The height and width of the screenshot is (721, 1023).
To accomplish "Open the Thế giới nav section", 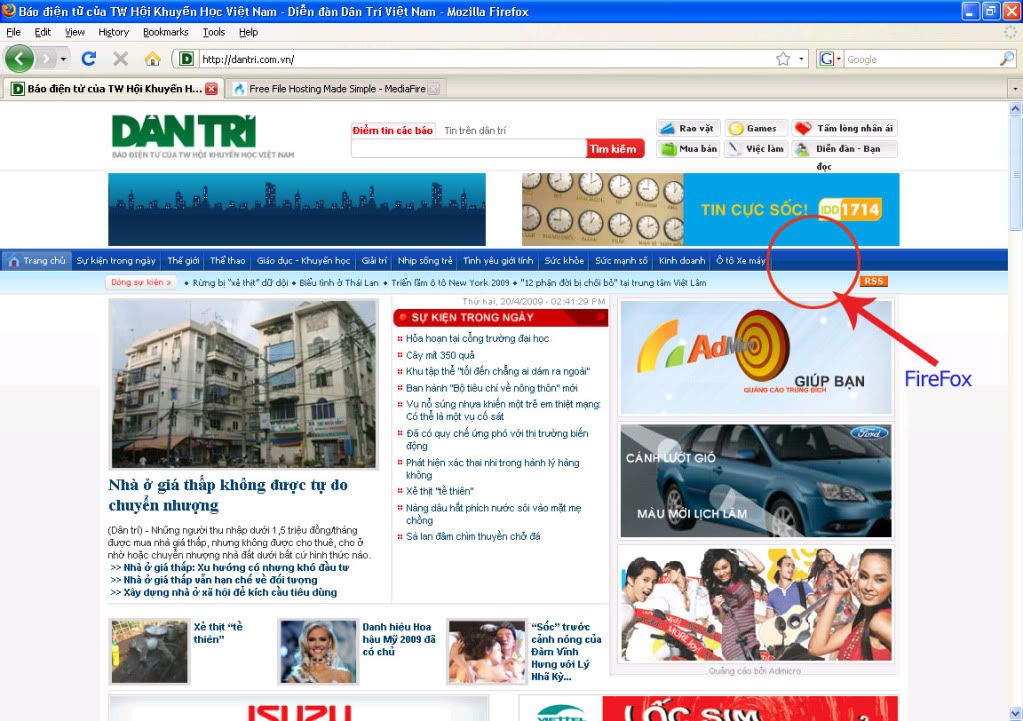I will (183, 260).
